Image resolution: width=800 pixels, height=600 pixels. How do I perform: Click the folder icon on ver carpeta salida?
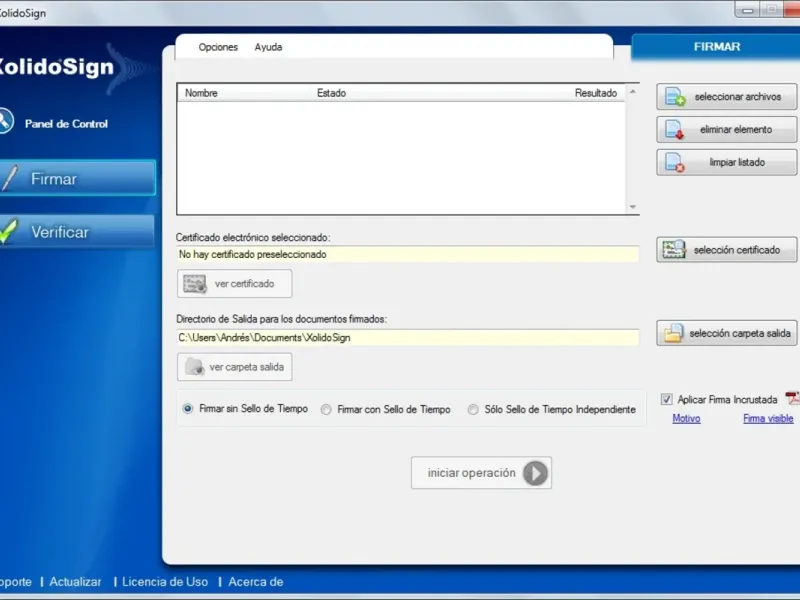194,366
